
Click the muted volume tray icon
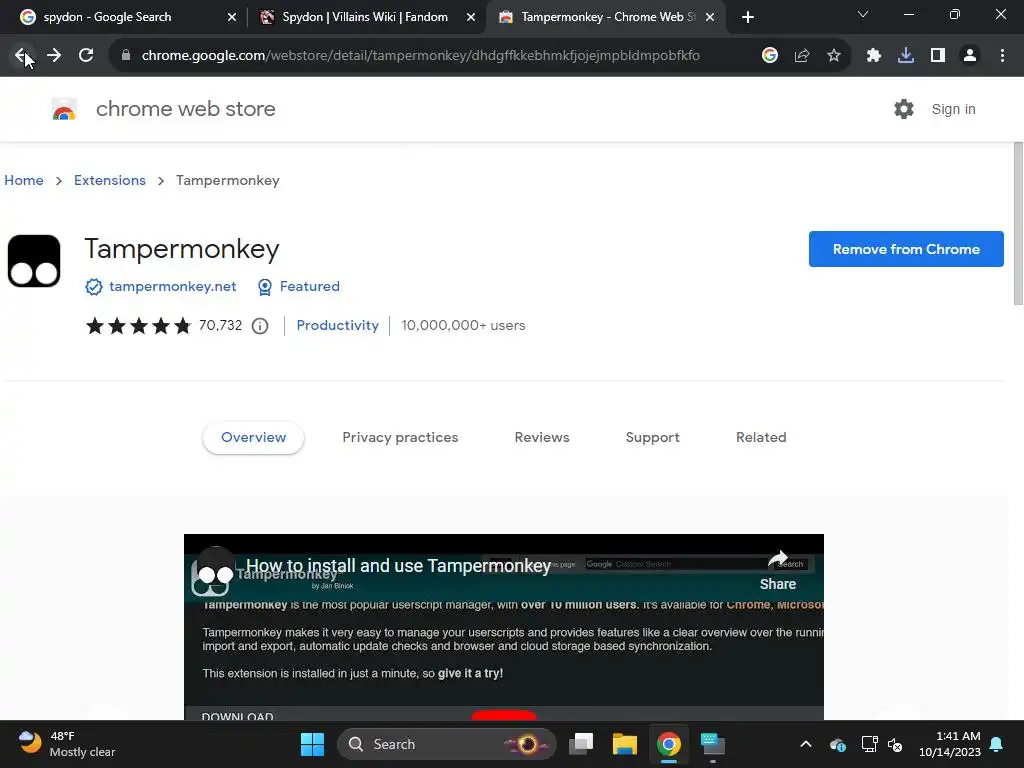coord(895,744)
